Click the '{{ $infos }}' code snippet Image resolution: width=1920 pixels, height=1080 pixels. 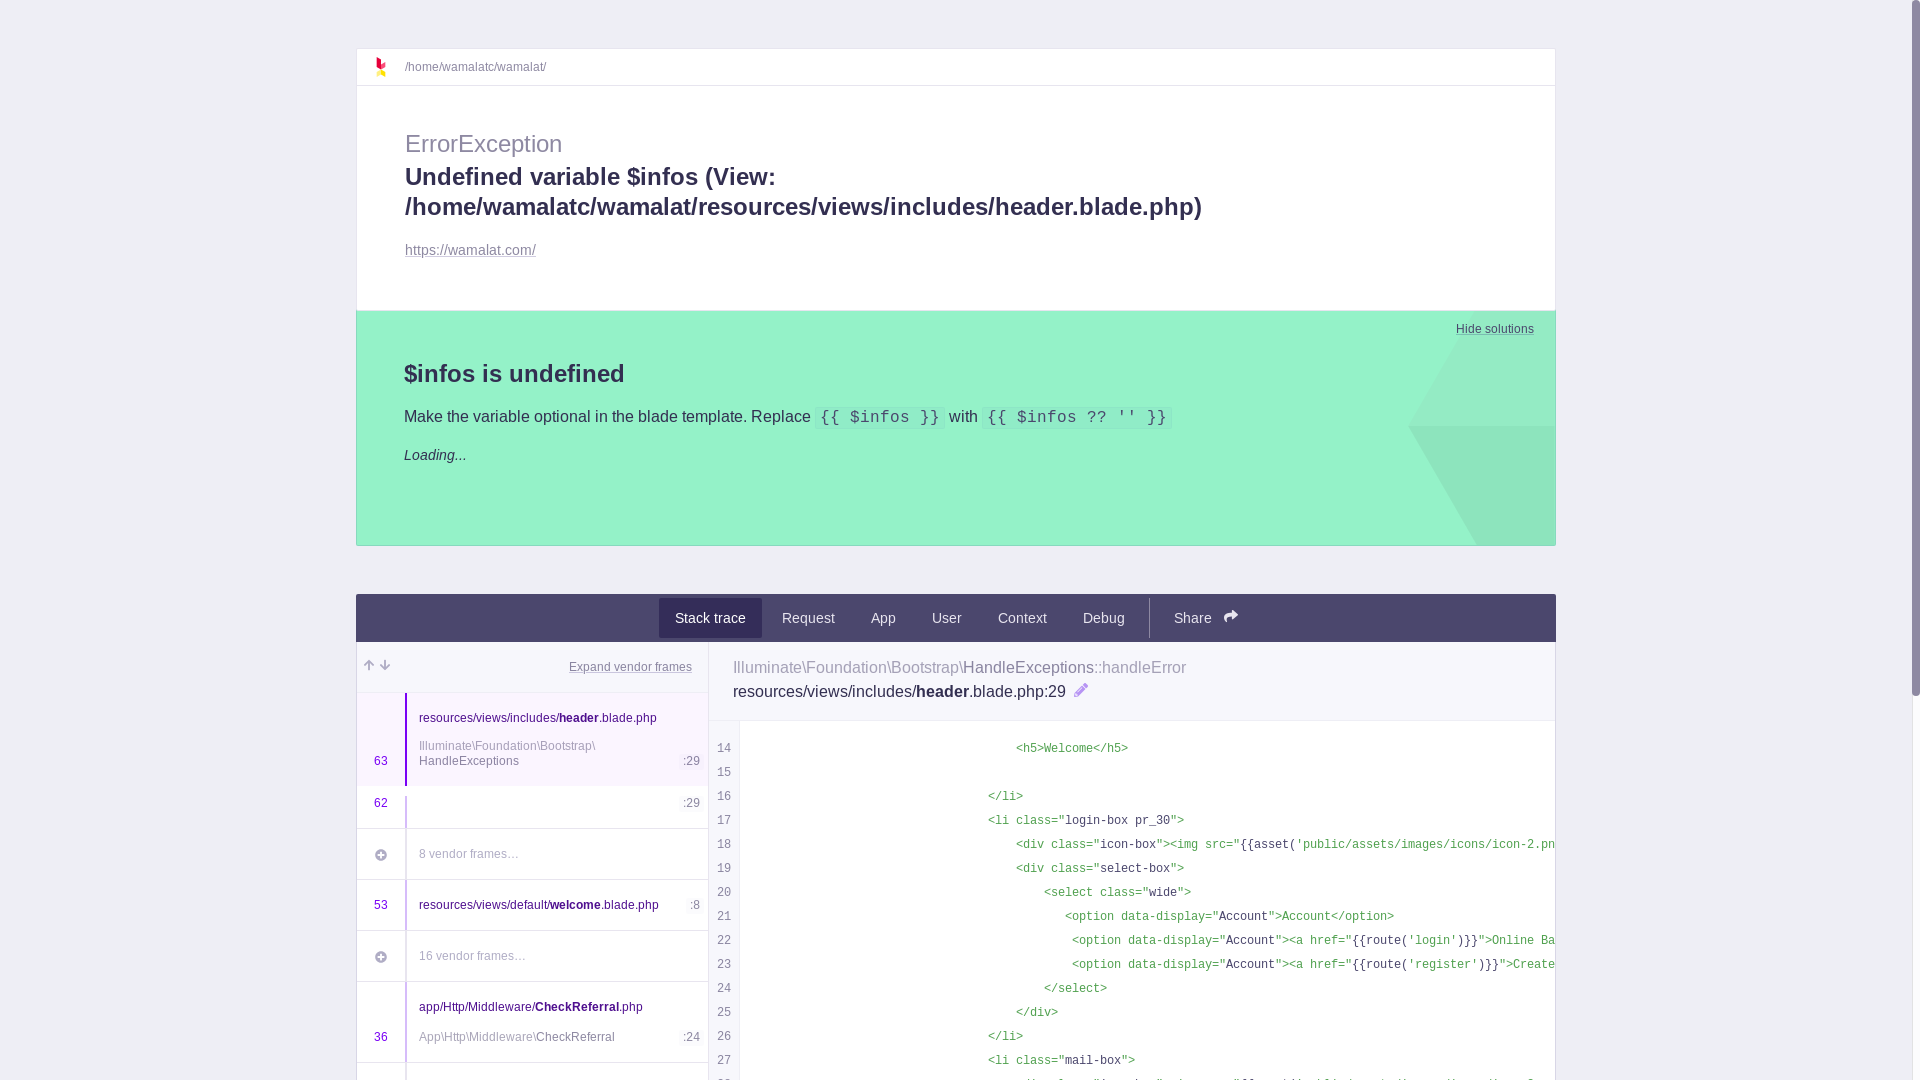click(x=880, y=418)
